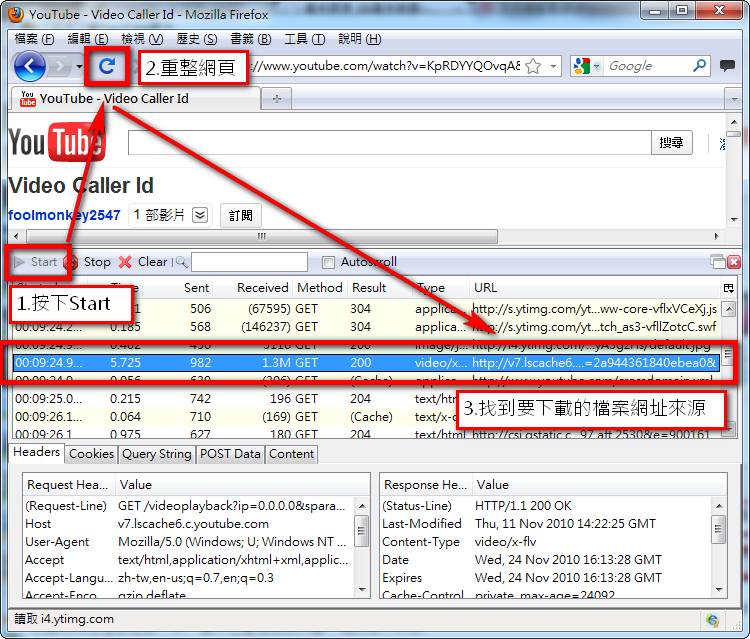Screen dimensions: 750x639
Task: Clear the request log with Clear
Action: 143,262
